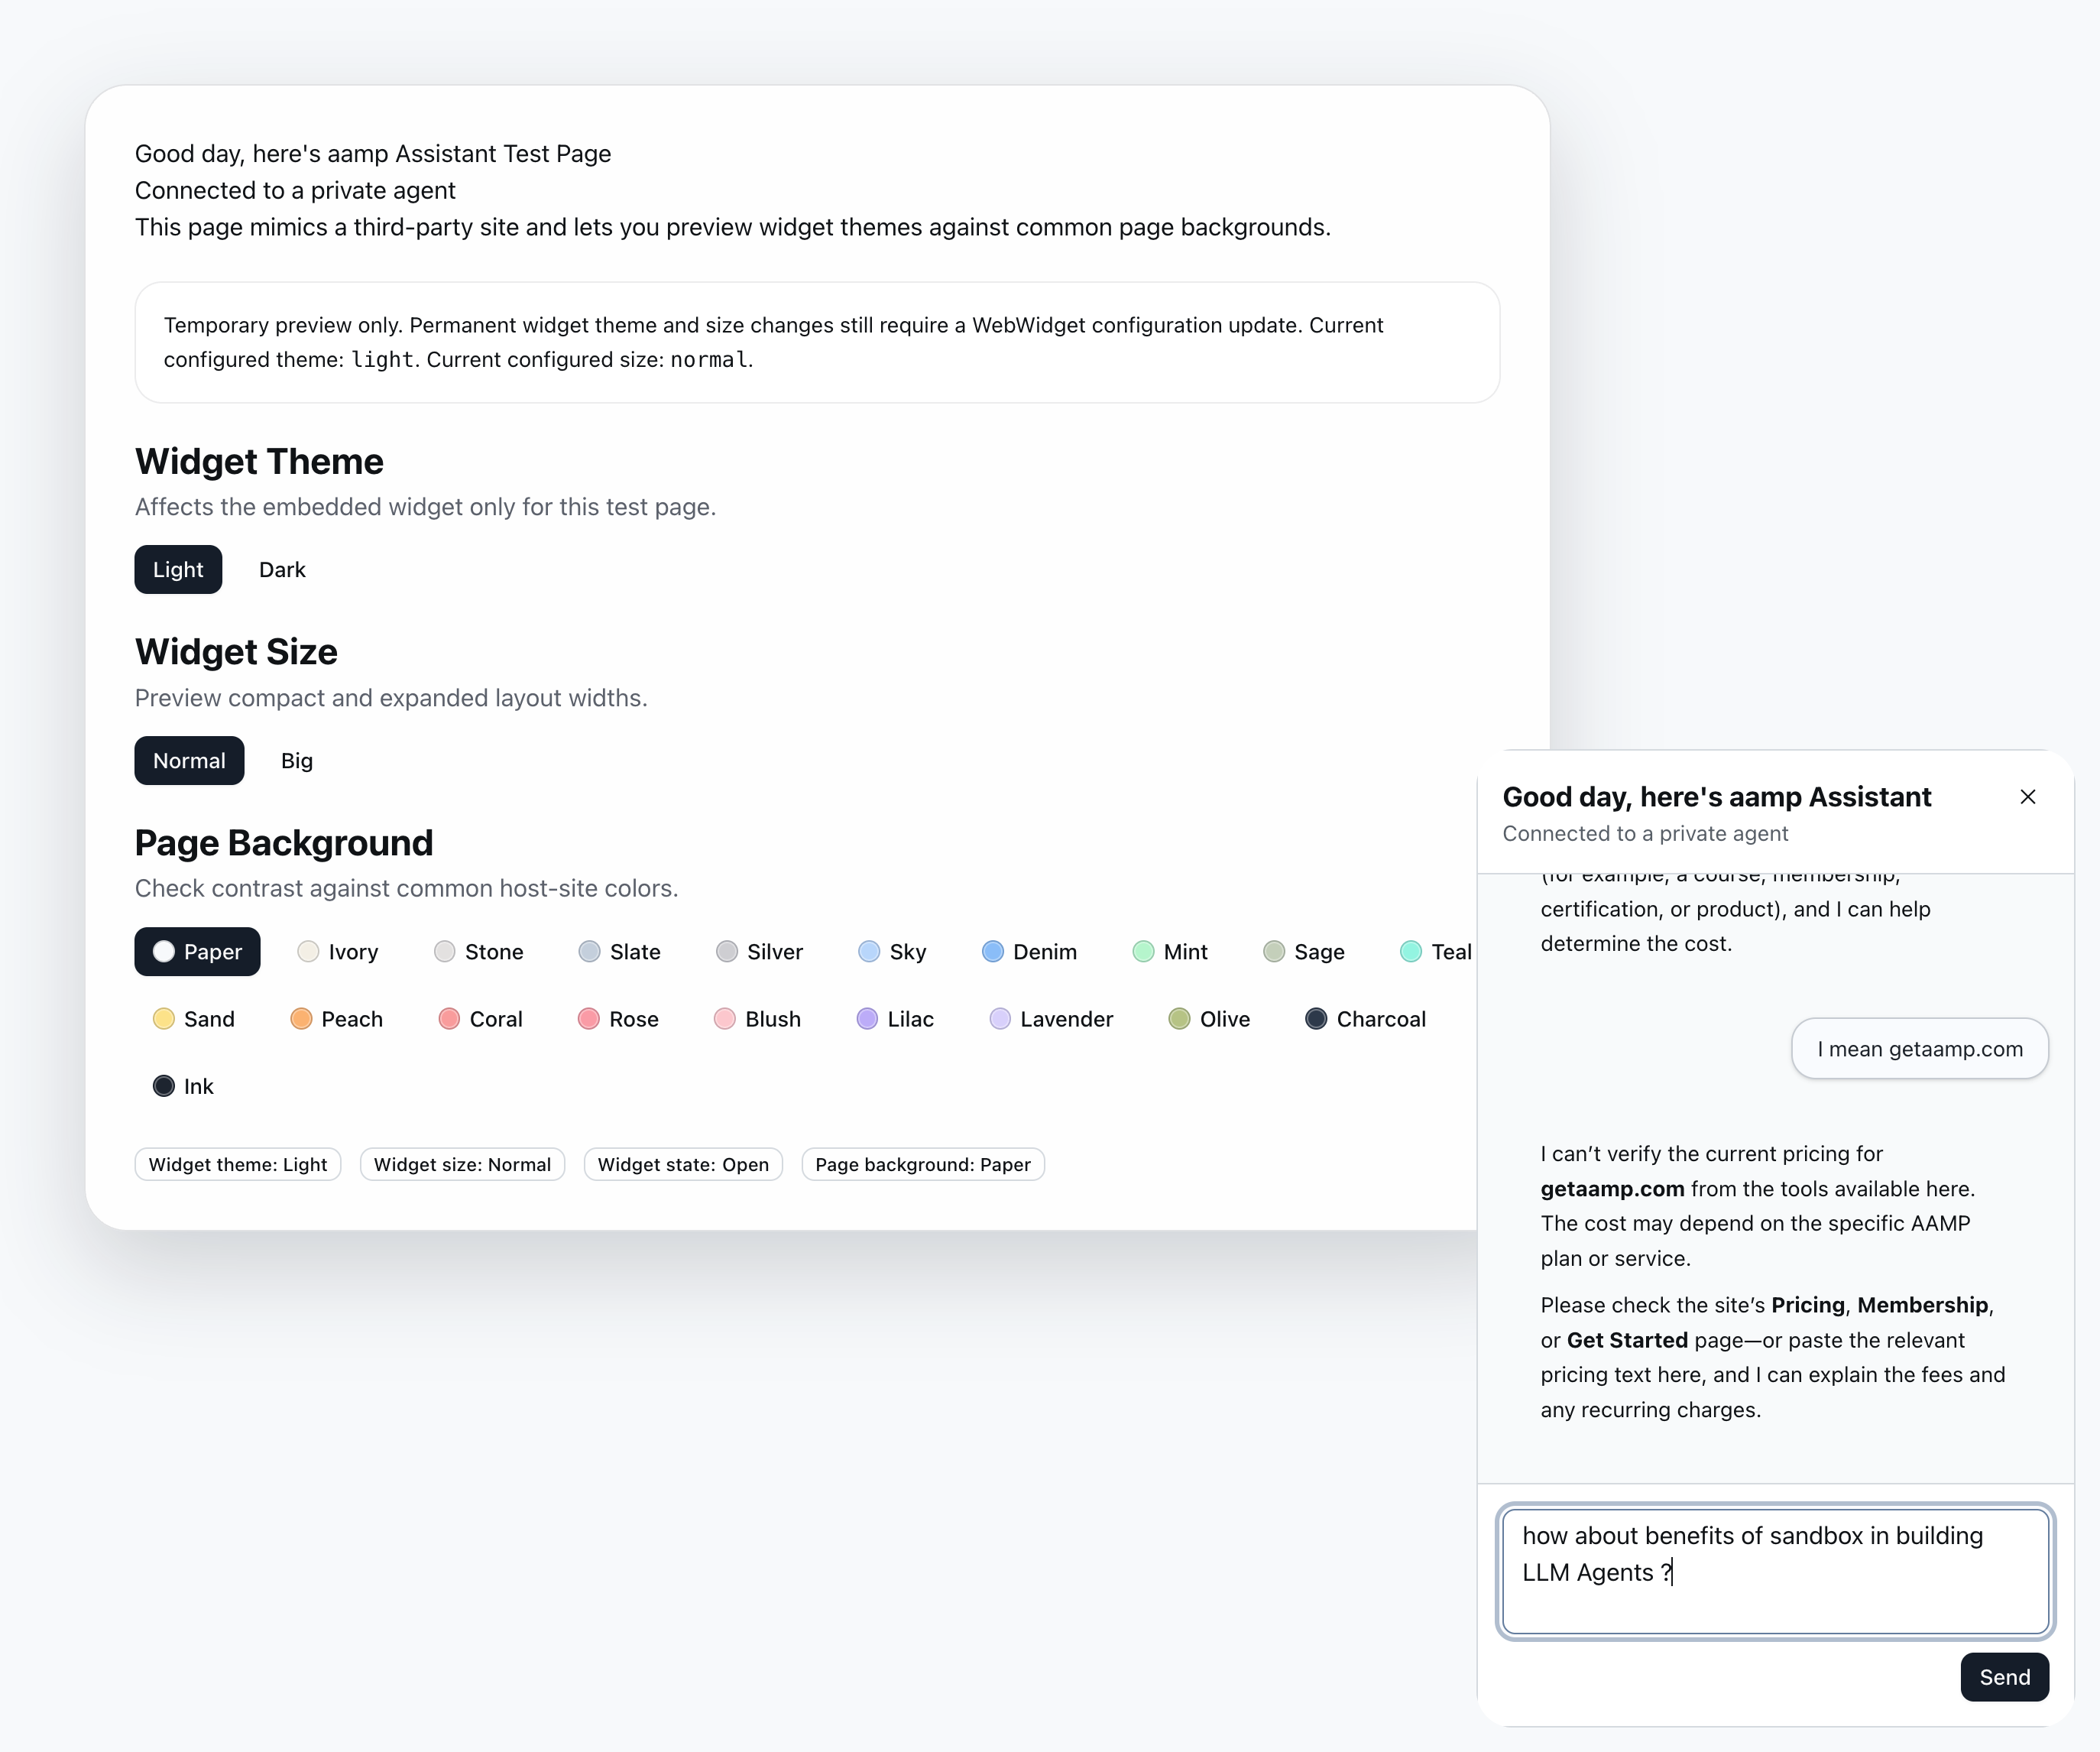Select Normal widget size
Image resolution: width=2100 pixels, height=1752 pixels.
(189, 761)
